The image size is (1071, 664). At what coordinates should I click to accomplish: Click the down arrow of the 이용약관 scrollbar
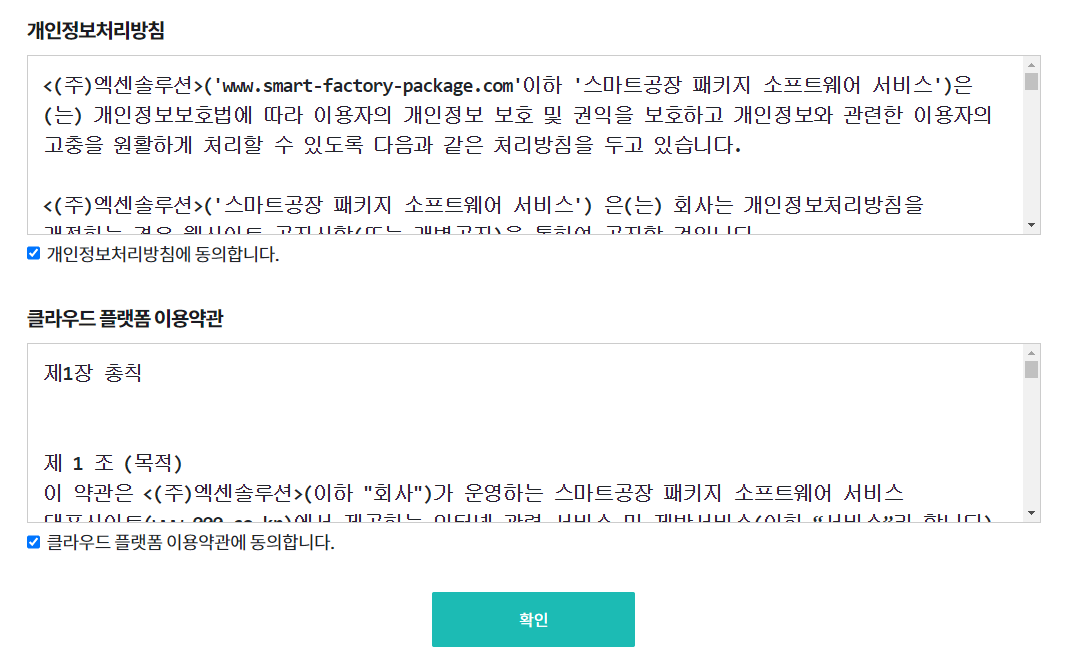pyautogui.click(x=1031, y=513)
